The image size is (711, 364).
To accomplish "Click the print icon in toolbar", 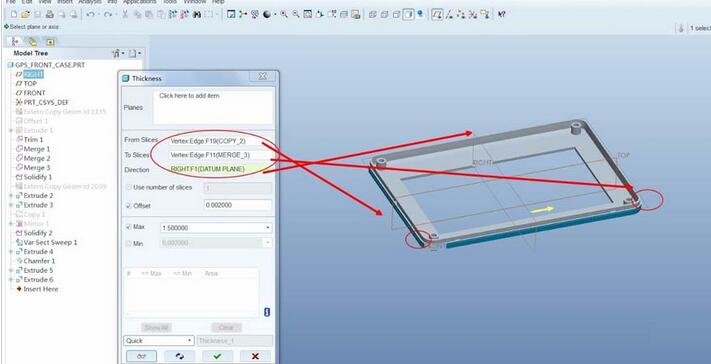I will (x=49, y=15).
